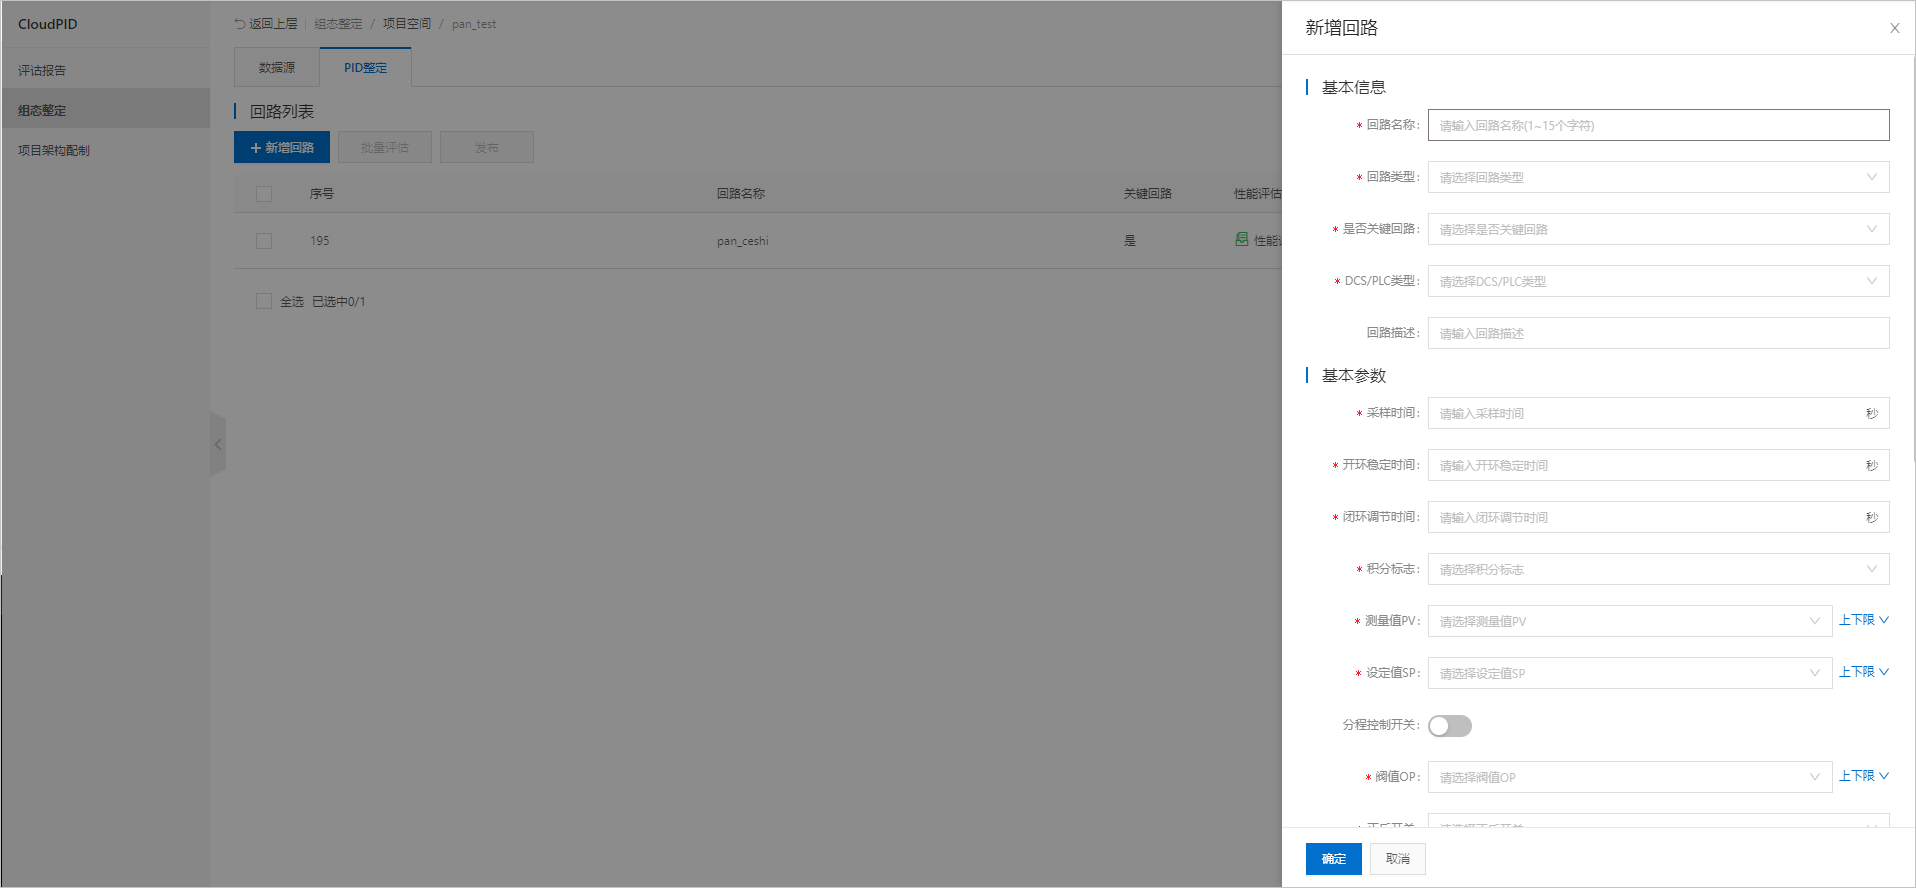Click the plus icon on 新增回路 button

(256, 147)
